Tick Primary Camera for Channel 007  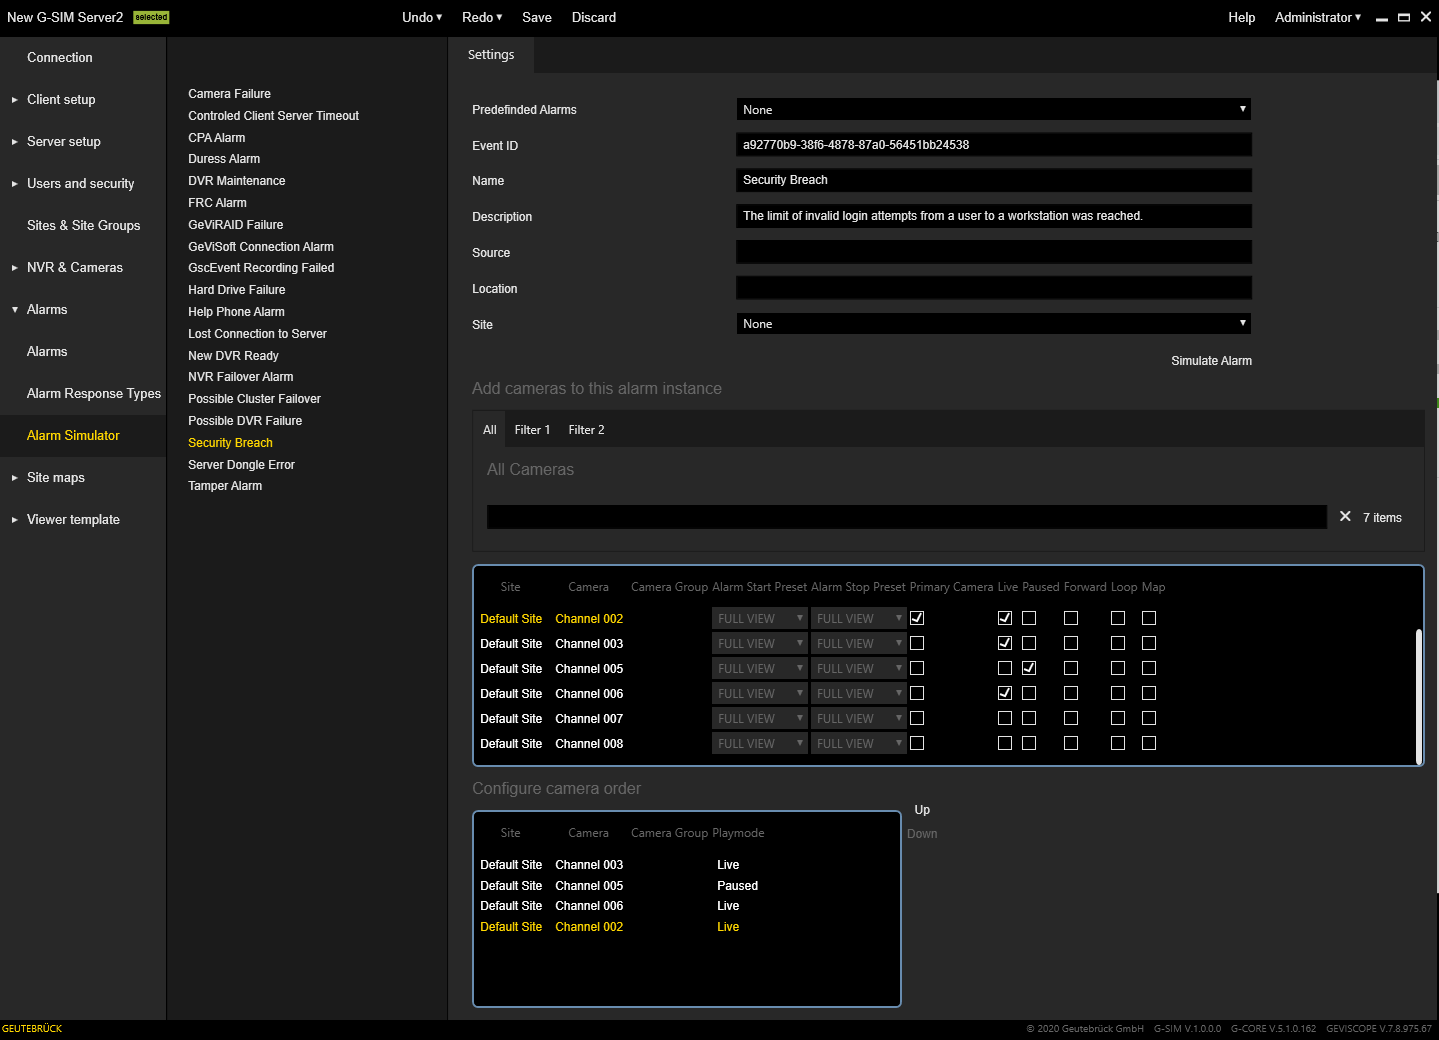[x=917, y=718]
